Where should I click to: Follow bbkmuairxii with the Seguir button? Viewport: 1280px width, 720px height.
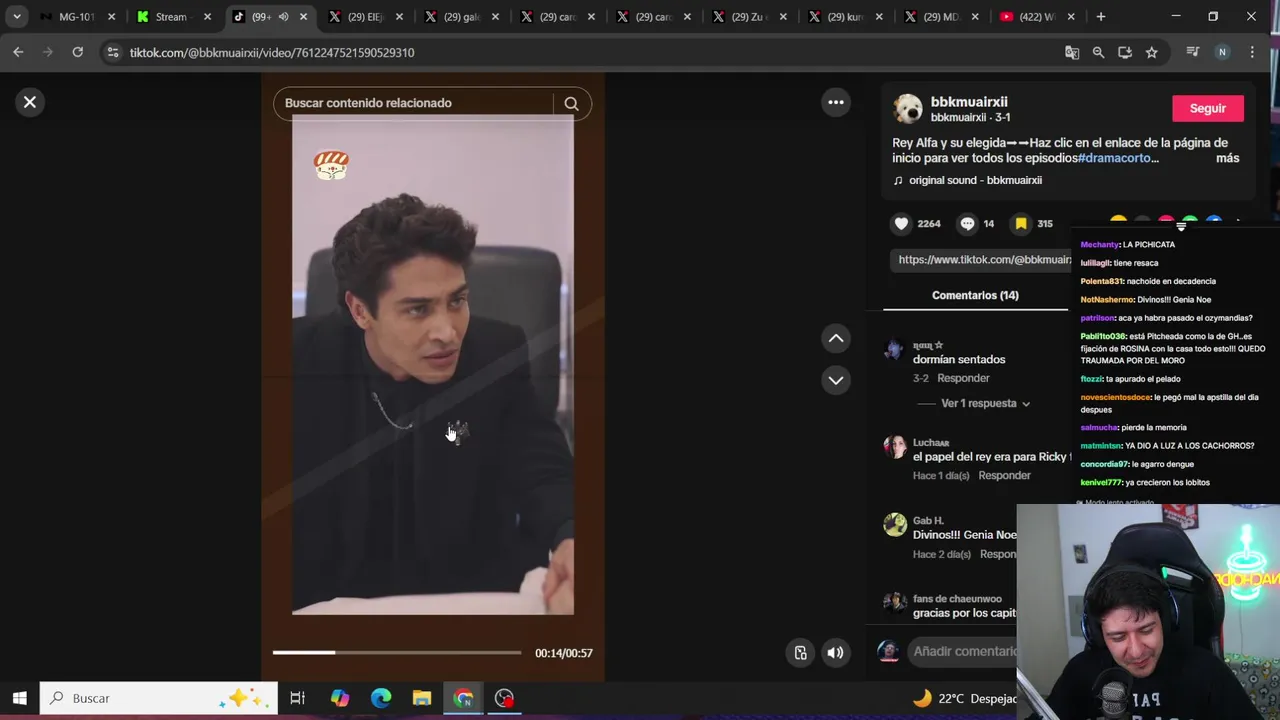[1207, 108]
